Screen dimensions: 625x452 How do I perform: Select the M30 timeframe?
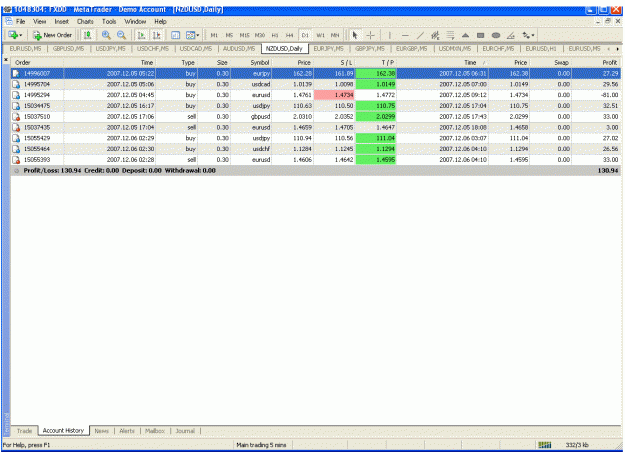point(260,35)
